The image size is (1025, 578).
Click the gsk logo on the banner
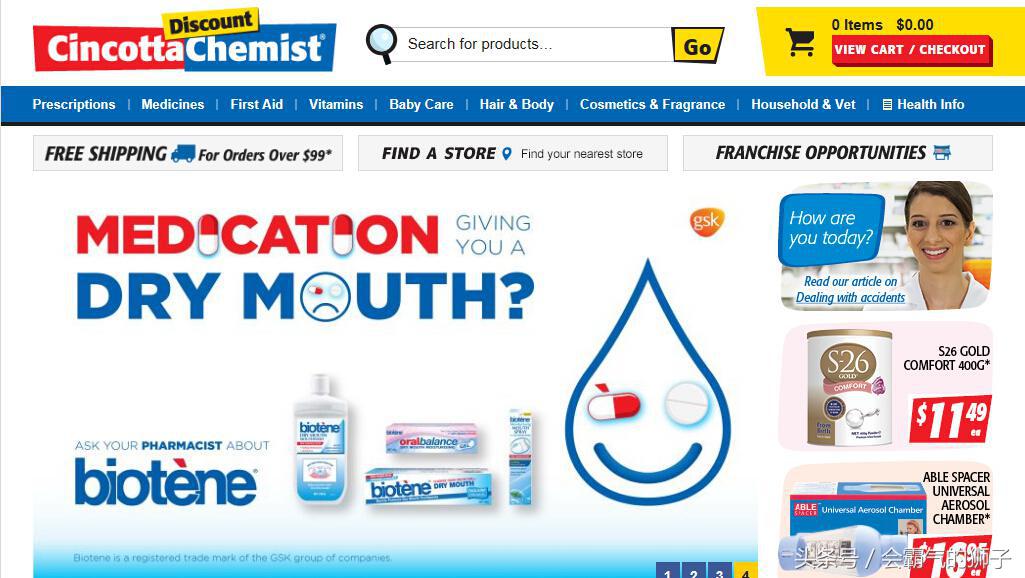pos(707,222)
